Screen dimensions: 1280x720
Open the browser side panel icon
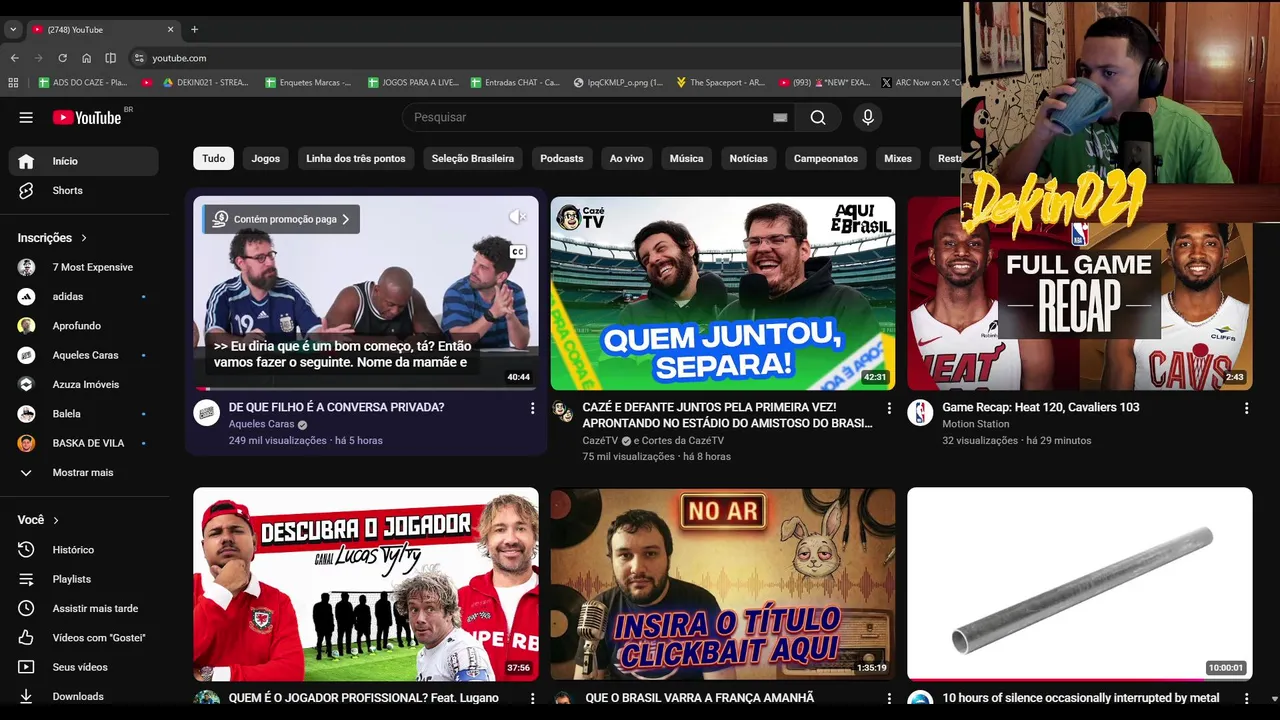110,58
